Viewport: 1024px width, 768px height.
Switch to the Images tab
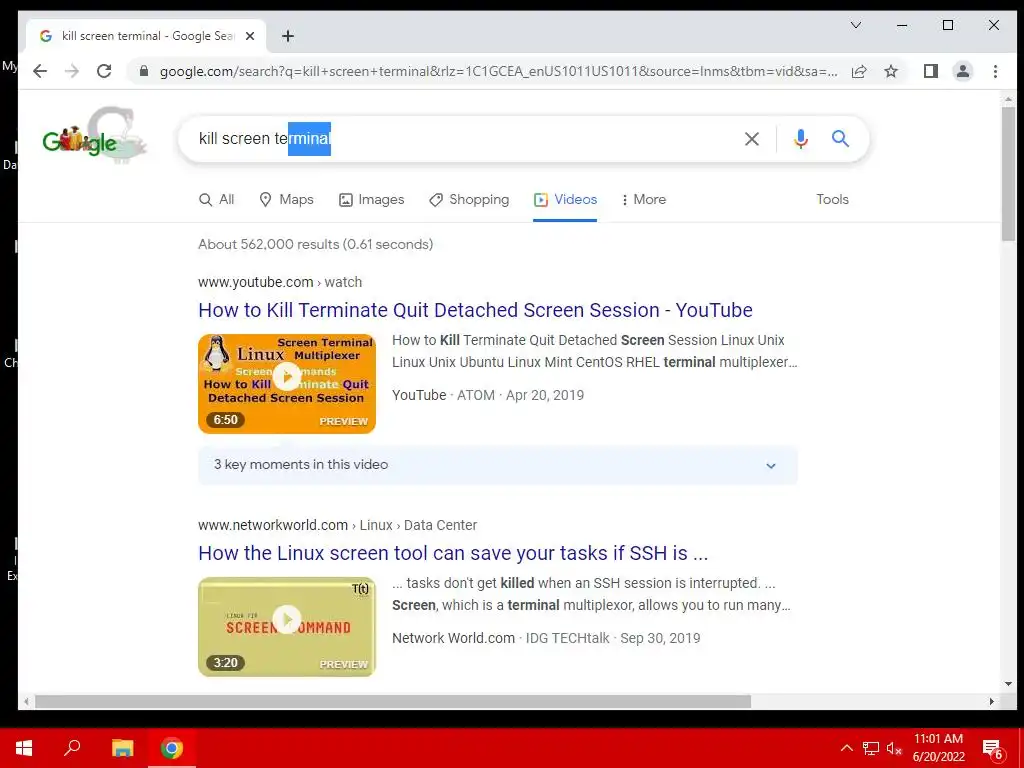(x=372, y=200)
